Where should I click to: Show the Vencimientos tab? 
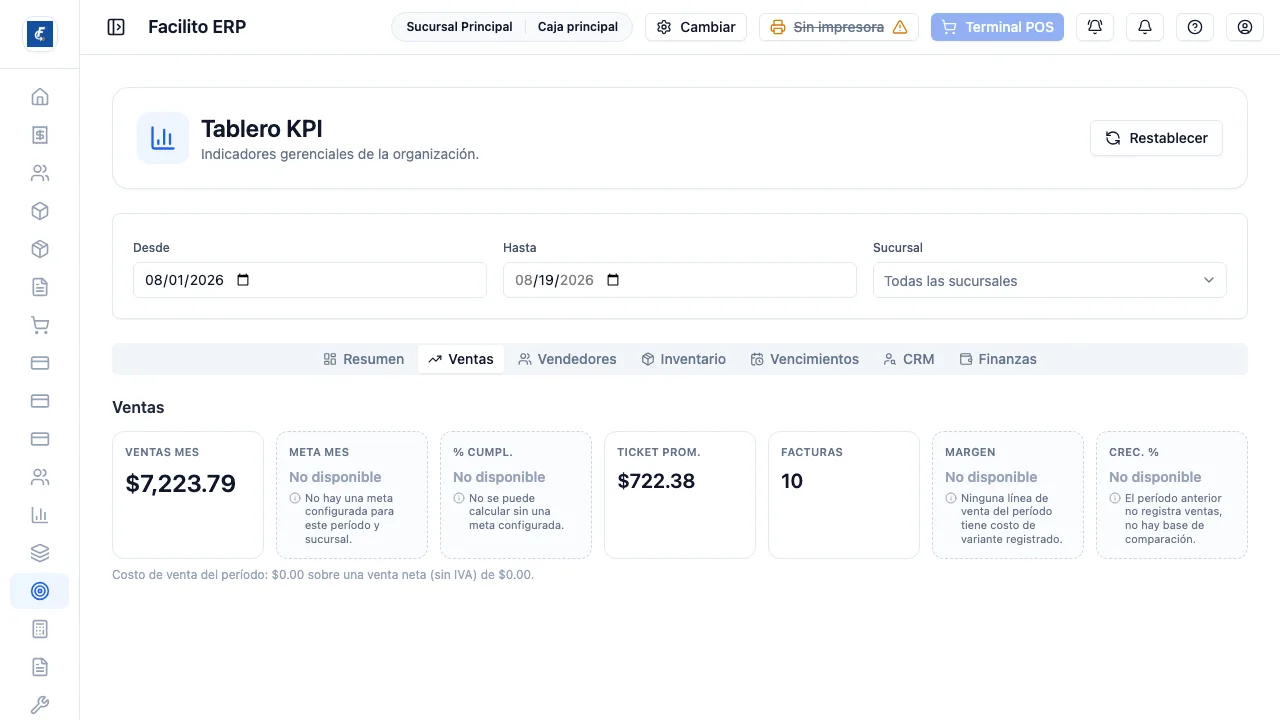point(805,359)
